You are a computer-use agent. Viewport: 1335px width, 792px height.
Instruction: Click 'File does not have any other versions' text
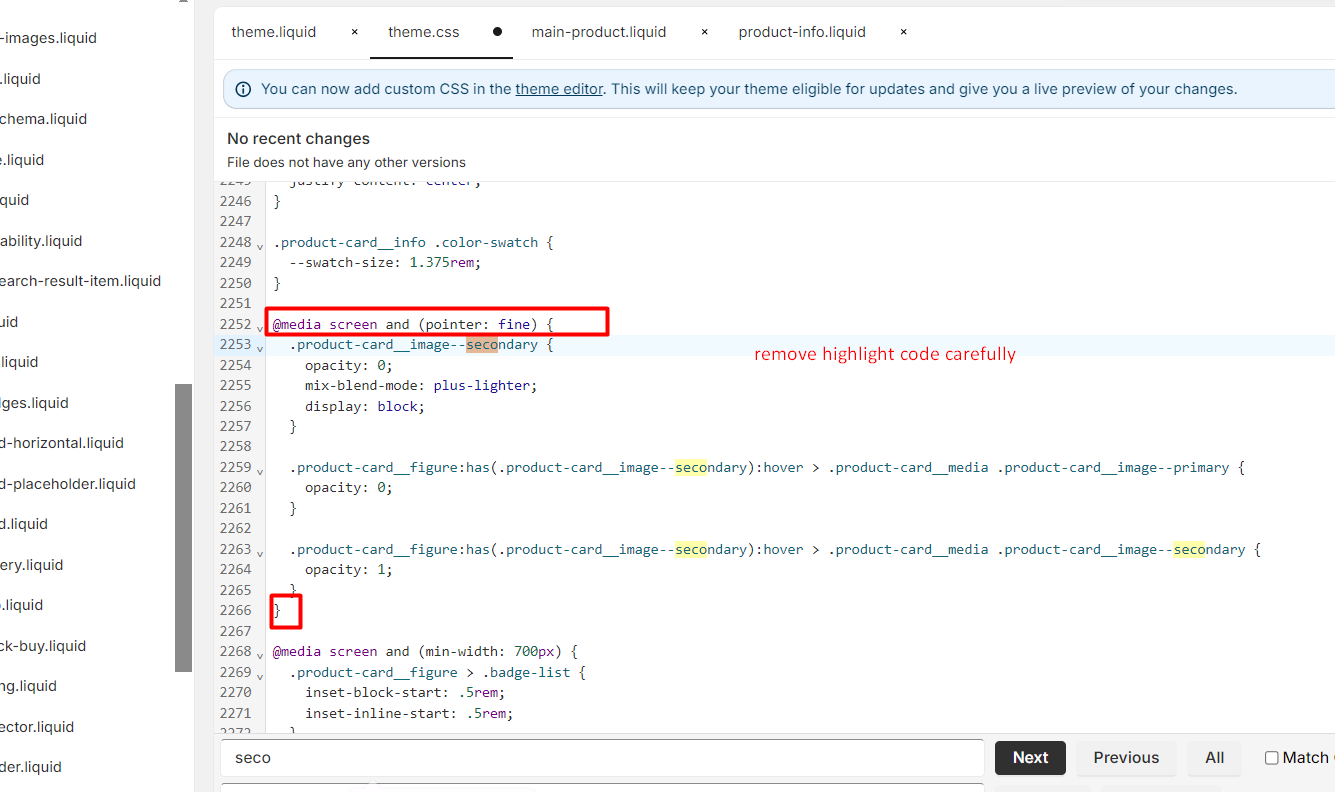pos(346,162)
